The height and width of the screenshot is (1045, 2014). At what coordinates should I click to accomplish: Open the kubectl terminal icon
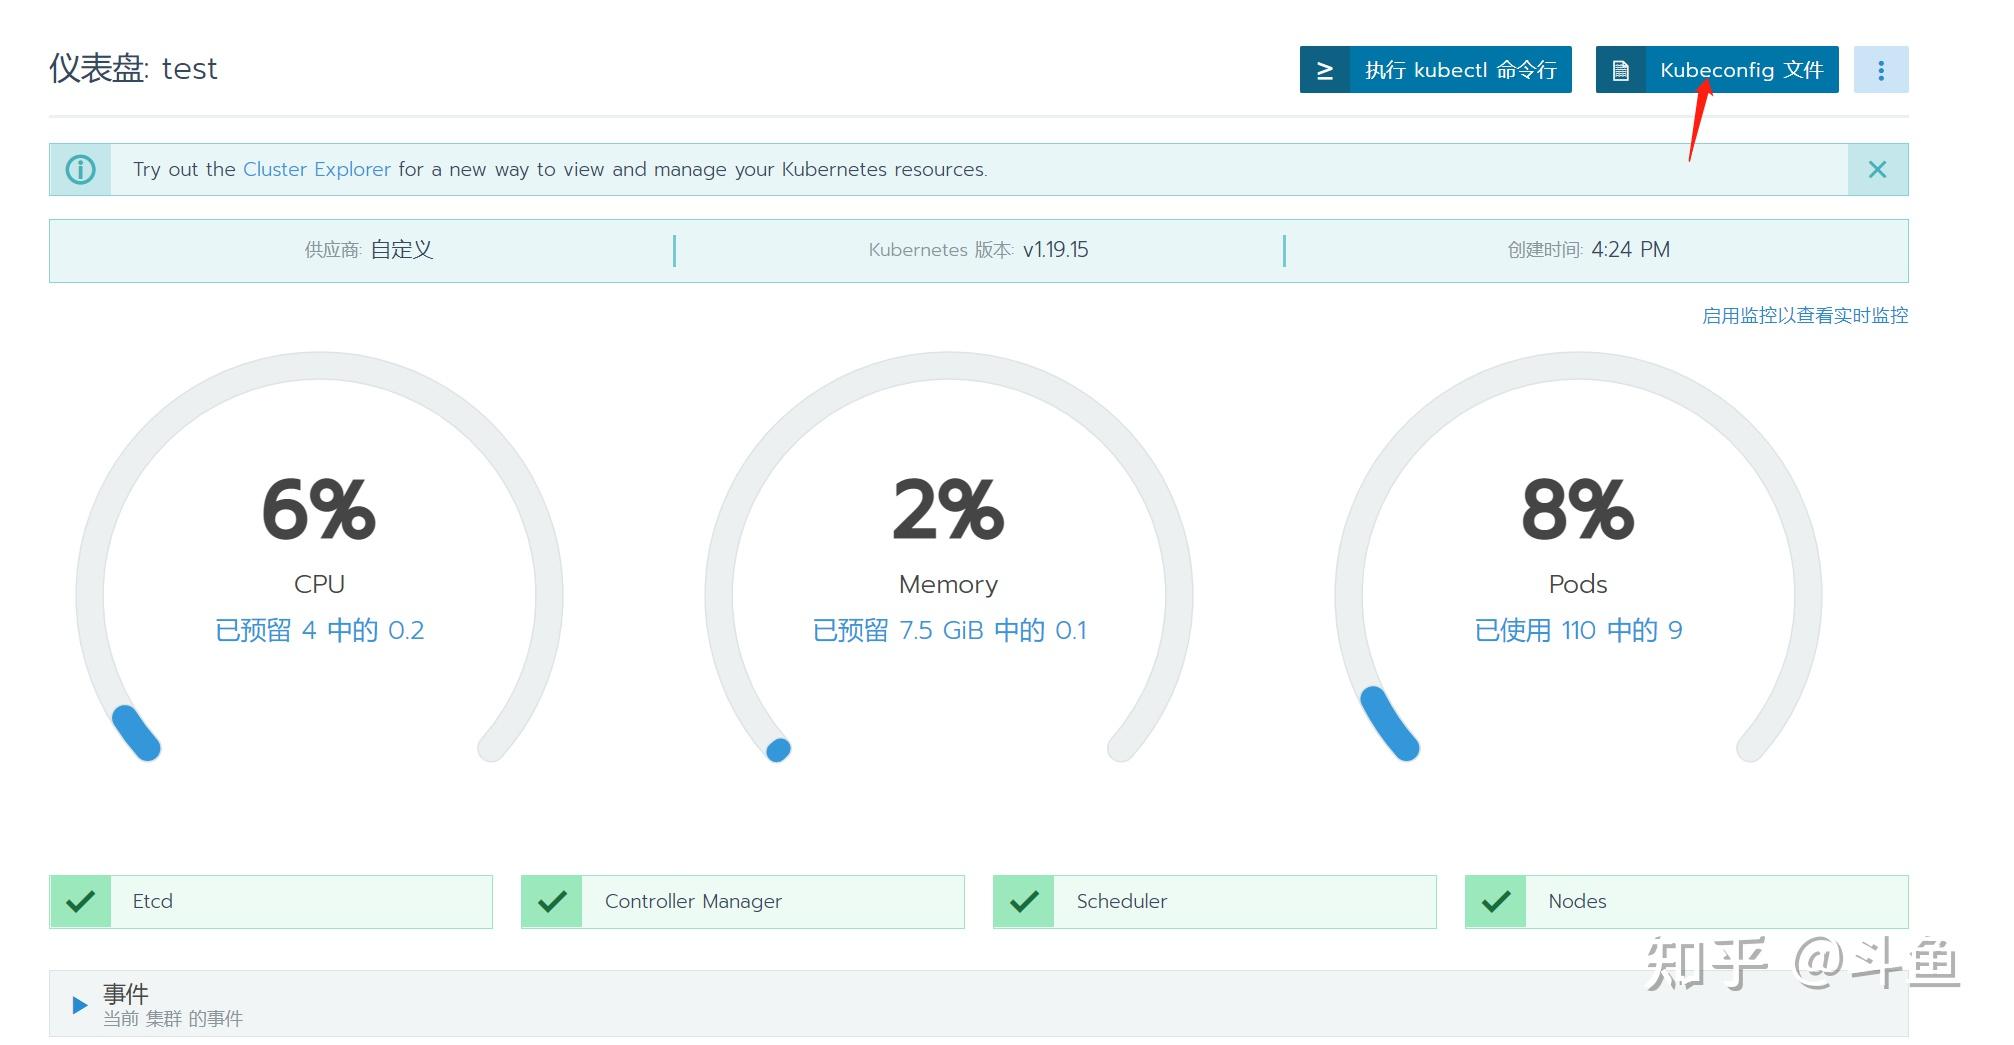pyautogui.click(x=1325, y=70)
